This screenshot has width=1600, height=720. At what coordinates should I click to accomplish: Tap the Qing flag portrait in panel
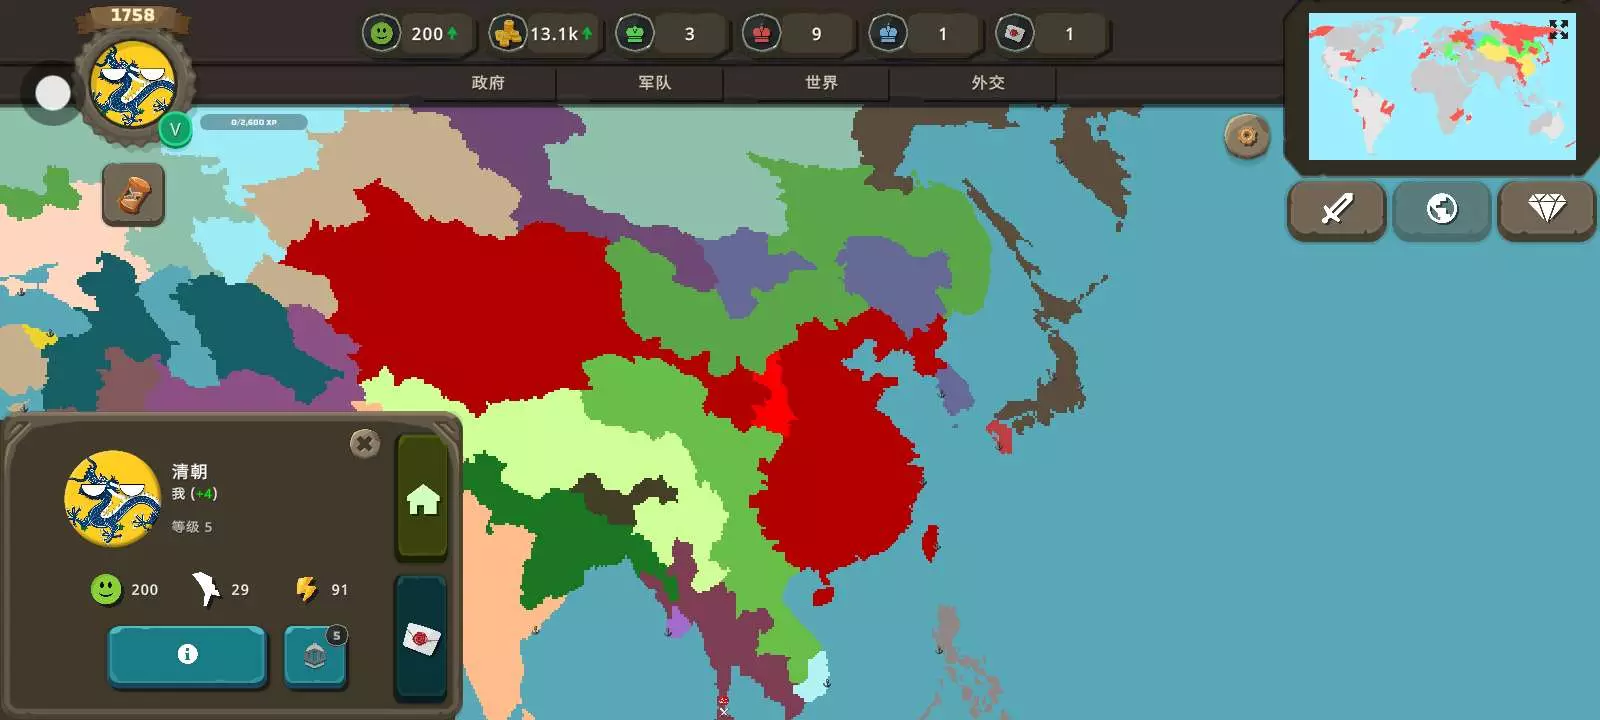tap(112, 498)
